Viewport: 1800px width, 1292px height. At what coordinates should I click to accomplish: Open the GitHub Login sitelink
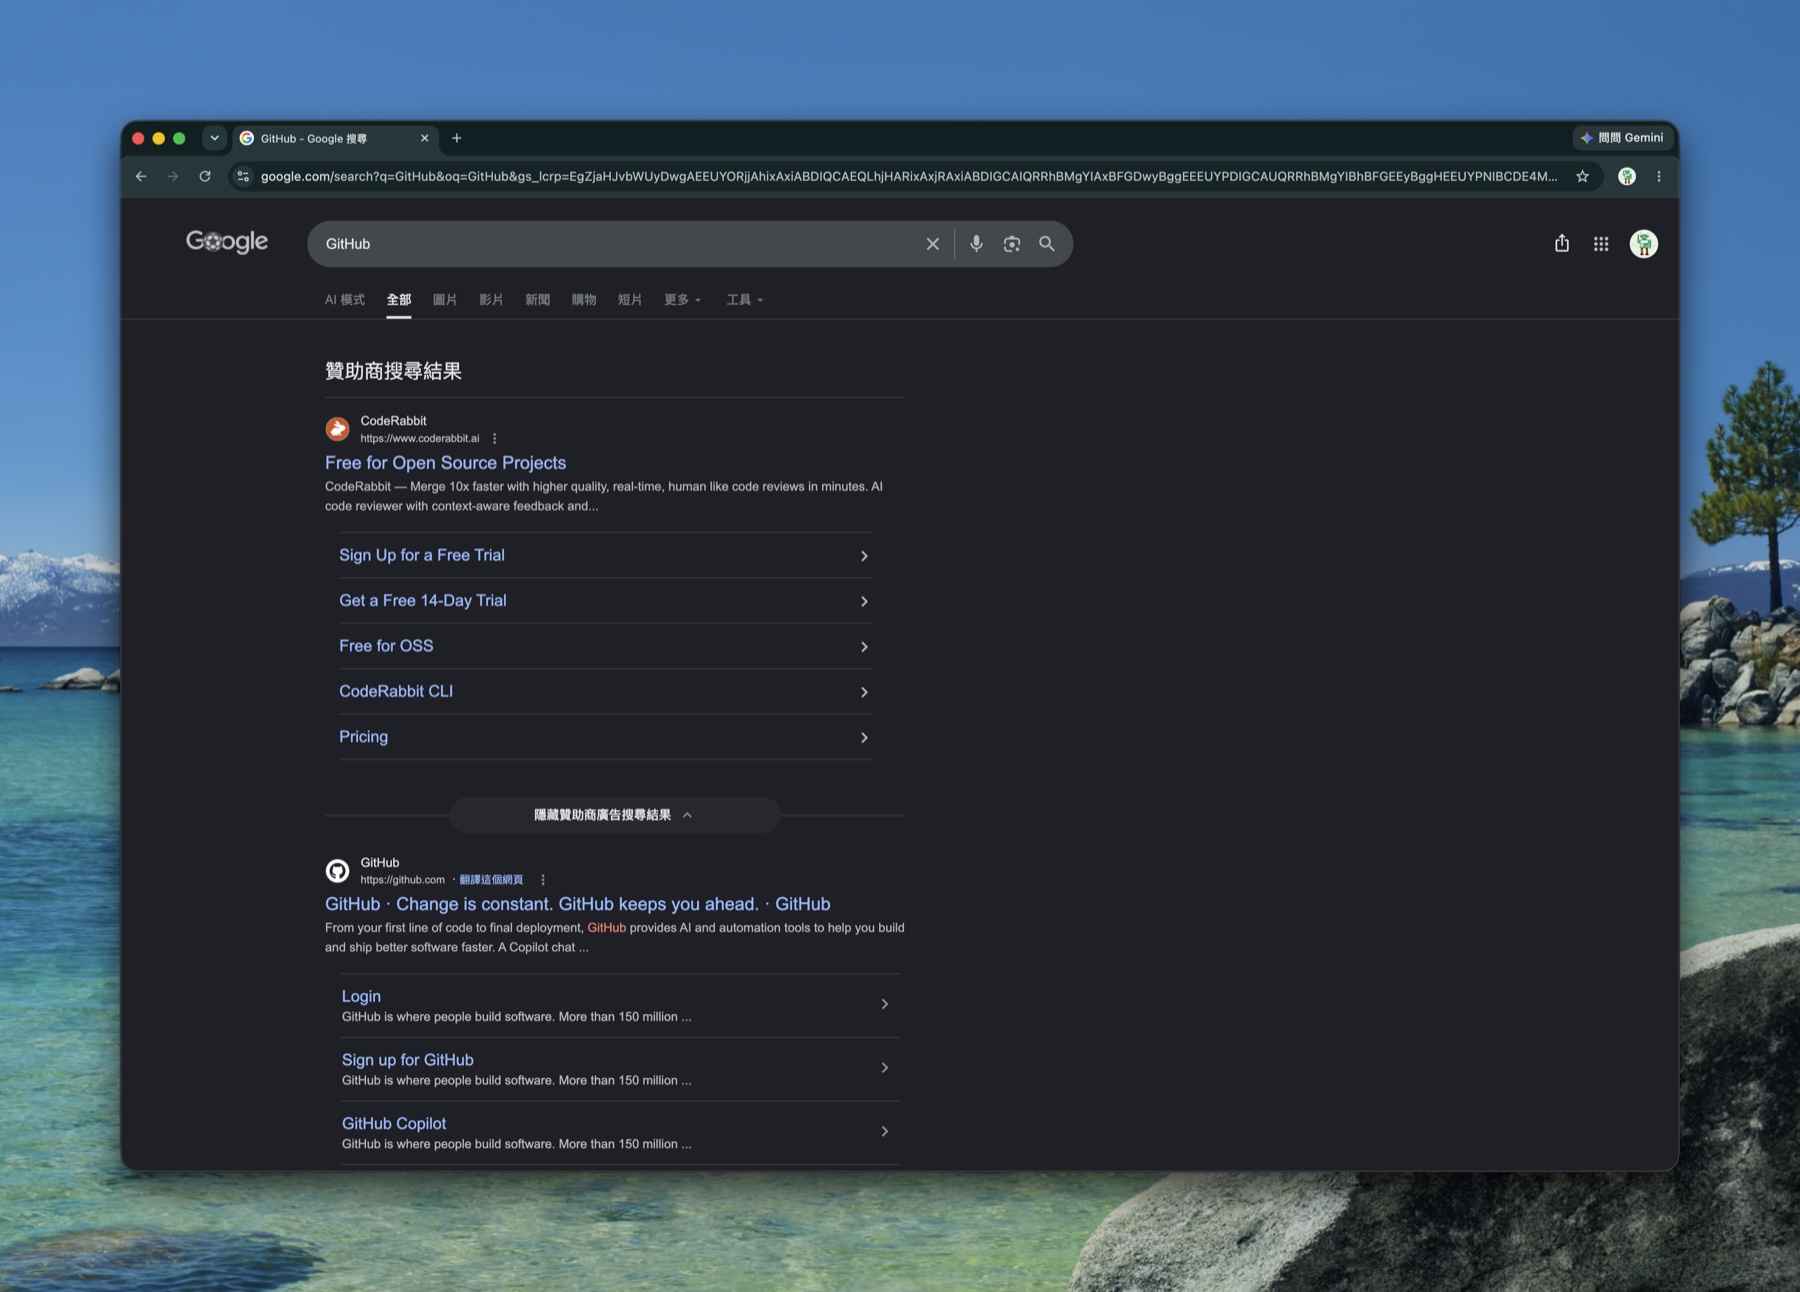point(361,996)
